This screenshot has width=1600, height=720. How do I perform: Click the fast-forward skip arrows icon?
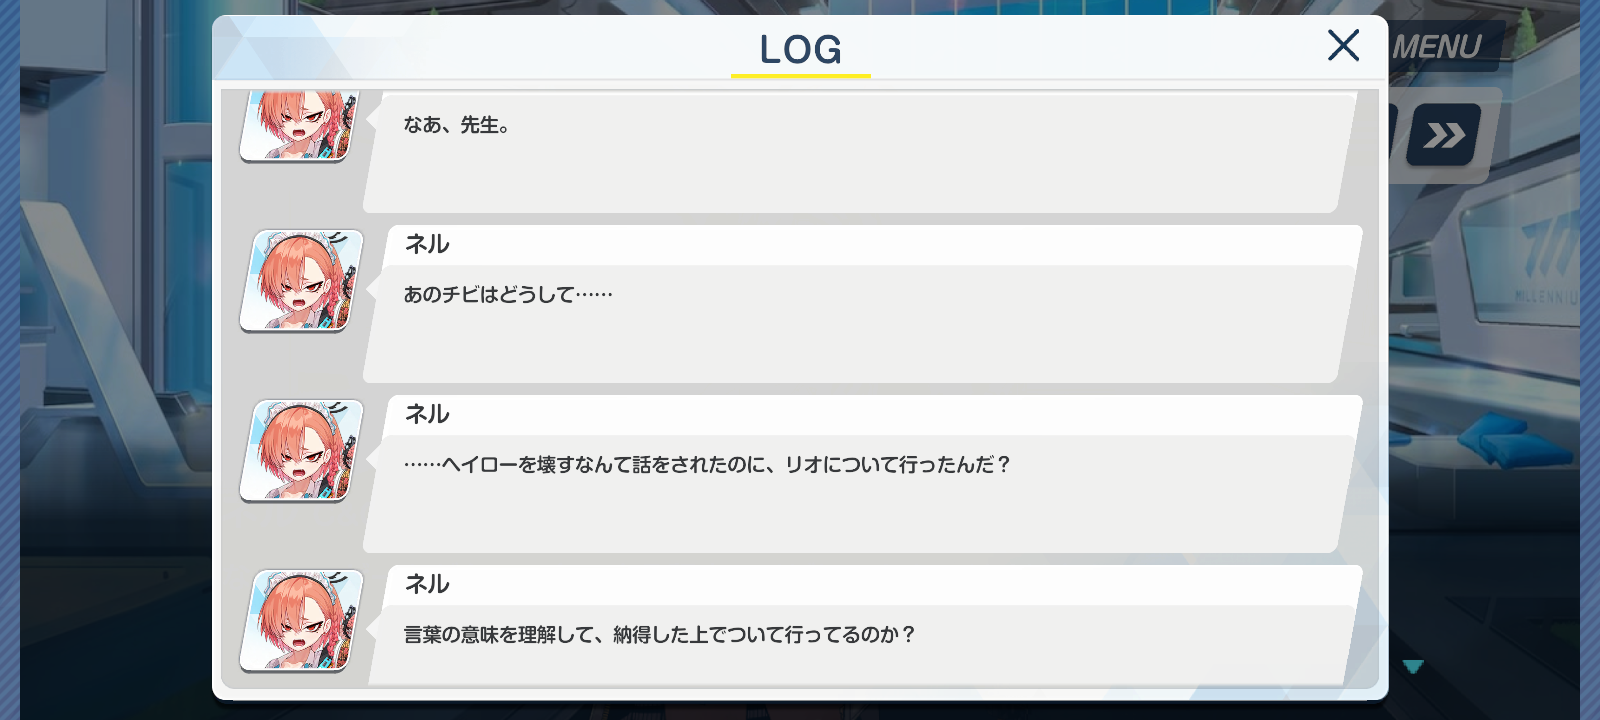(1444, 135)
